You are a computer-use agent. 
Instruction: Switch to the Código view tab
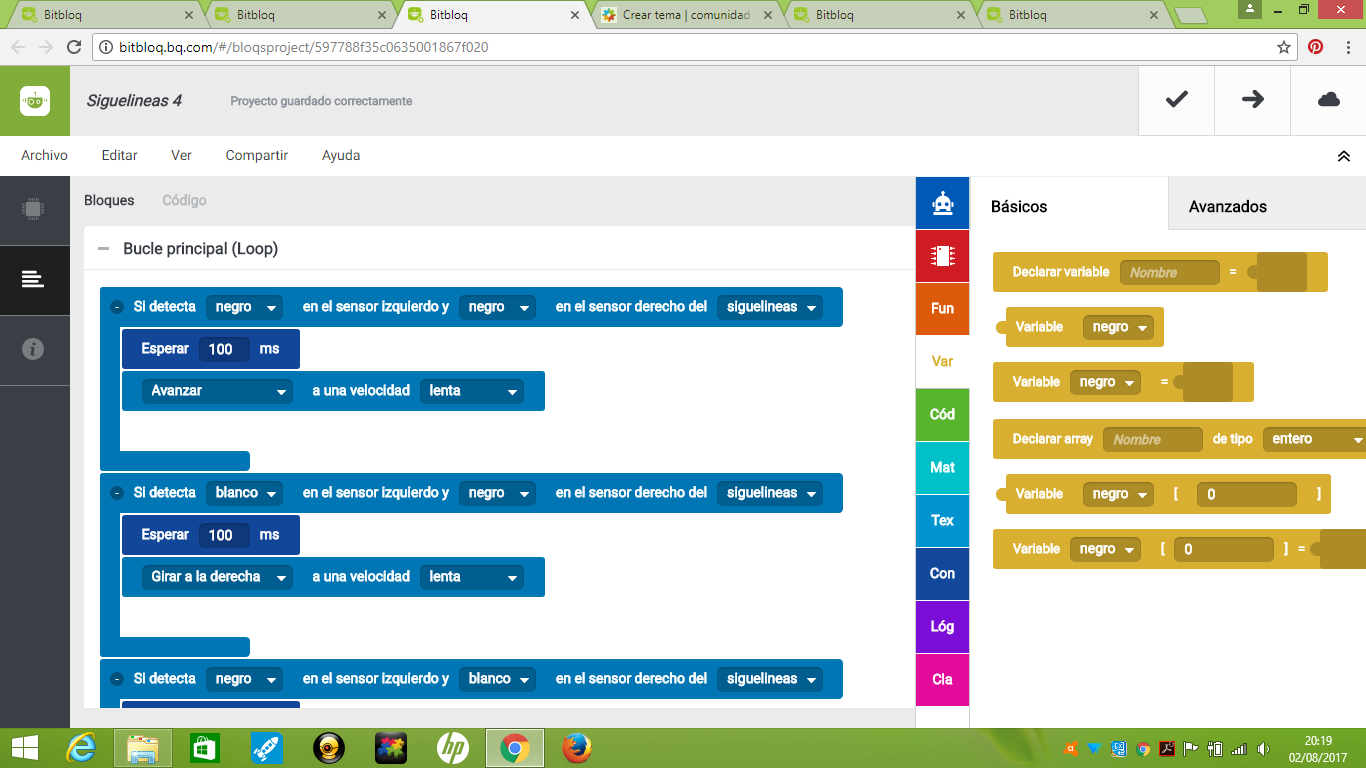pyautogui.click(x=184, y=200)
